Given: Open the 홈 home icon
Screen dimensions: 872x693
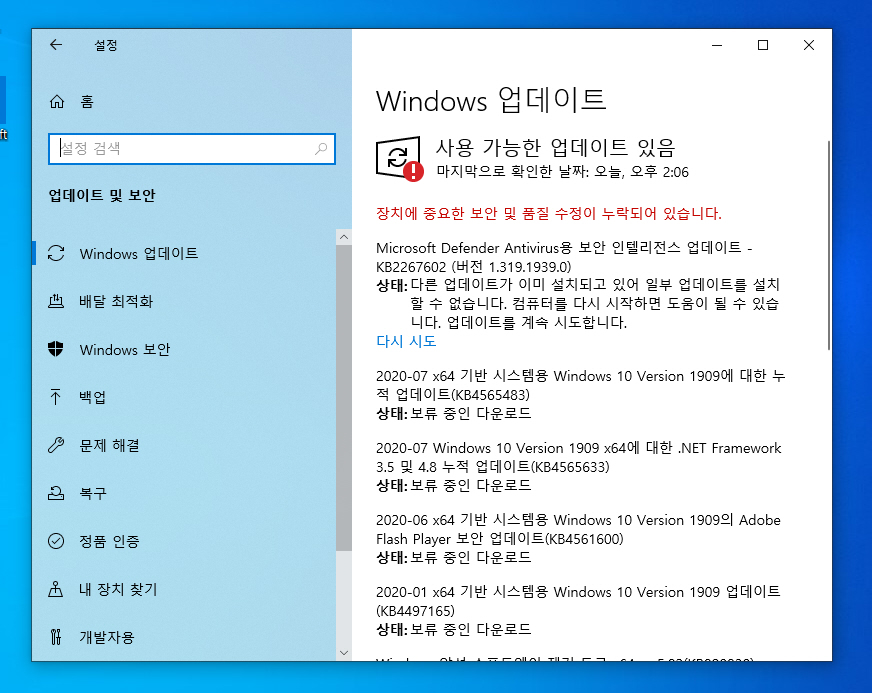Looking at the screenshot, I should tap(57, 102).
